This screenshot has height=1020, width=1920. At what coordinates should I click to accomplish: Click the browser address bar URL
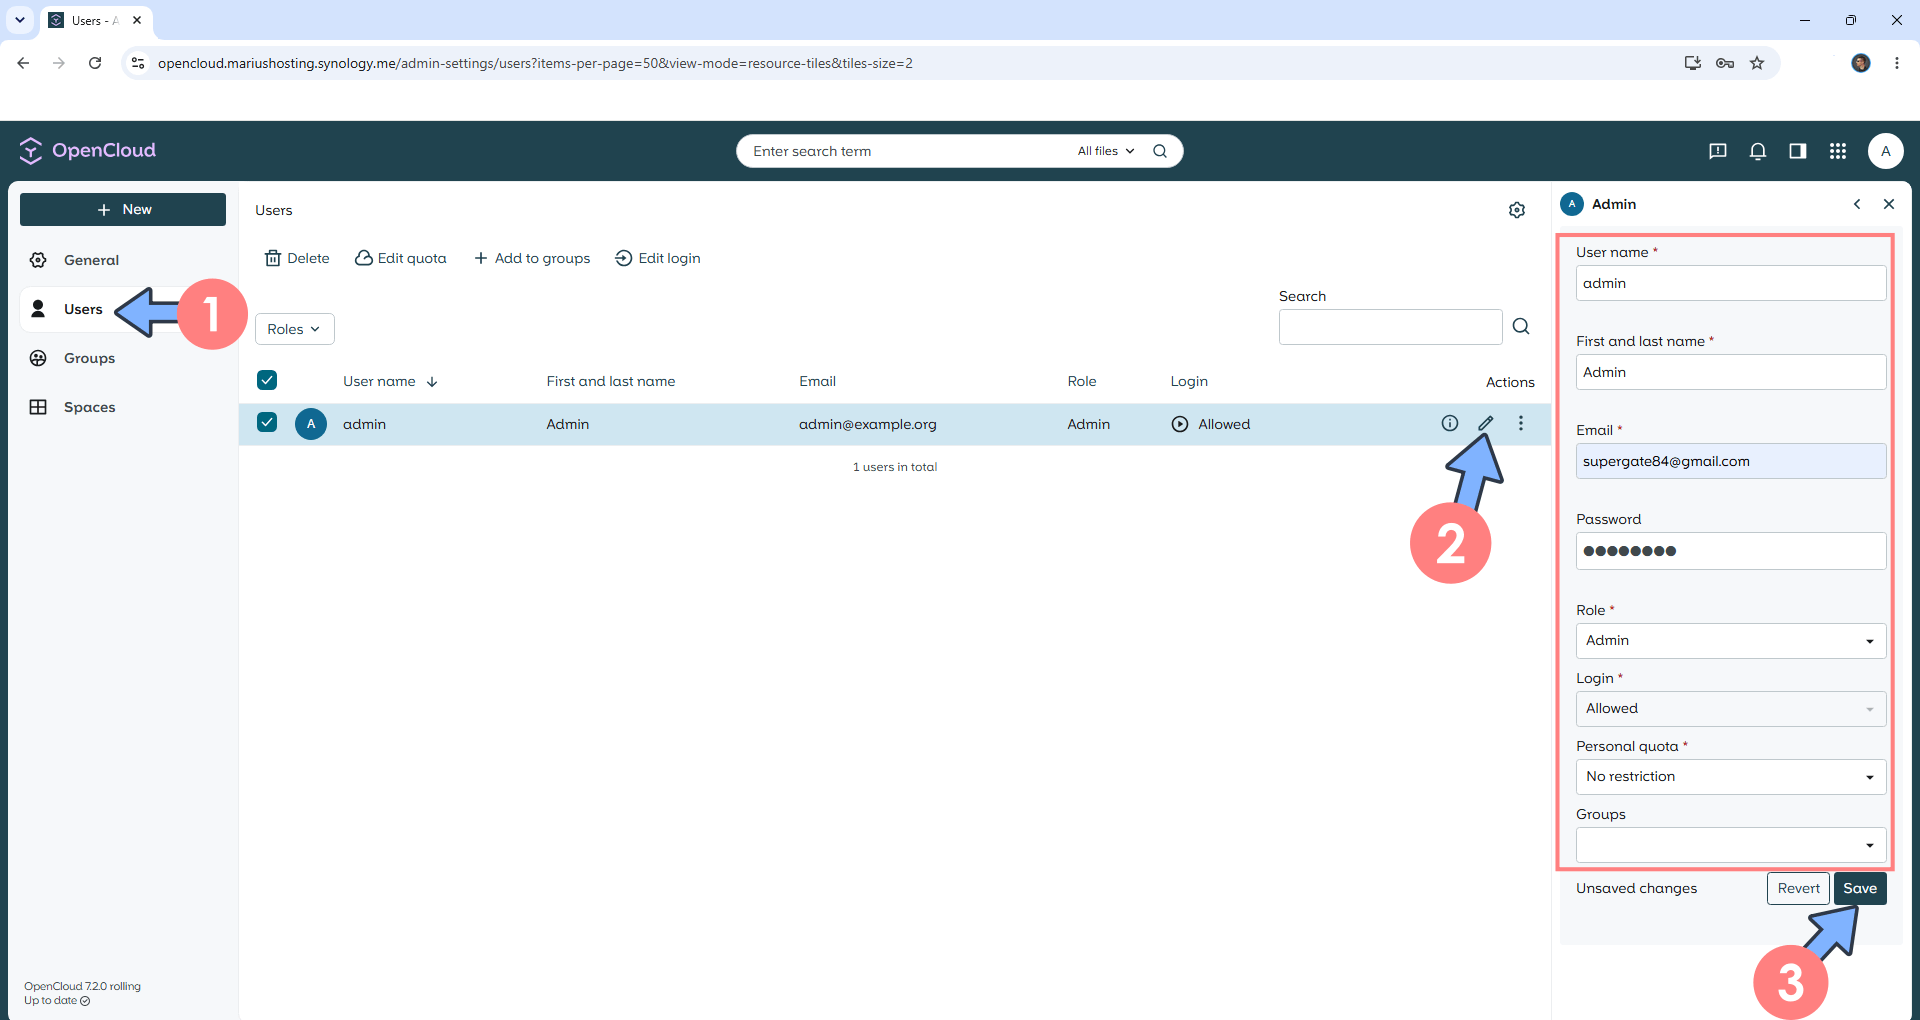click(535, 63)
